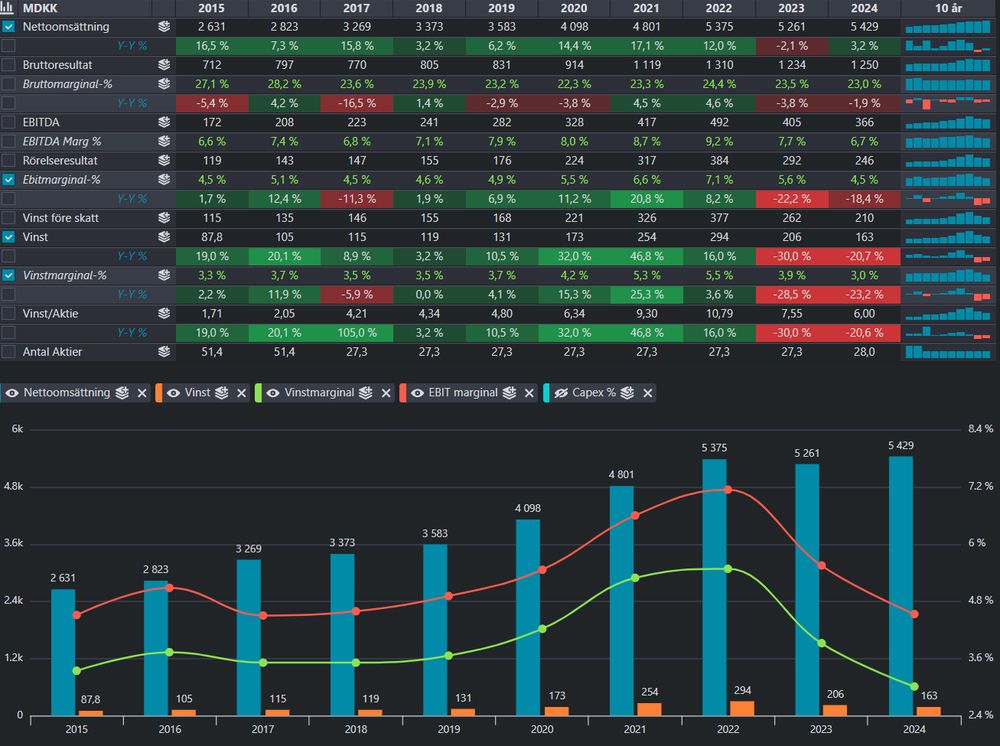Enable the Bruttoresultat checkbox
Viewport: 1000px width, 746px height.
click(x=8, y=65)
